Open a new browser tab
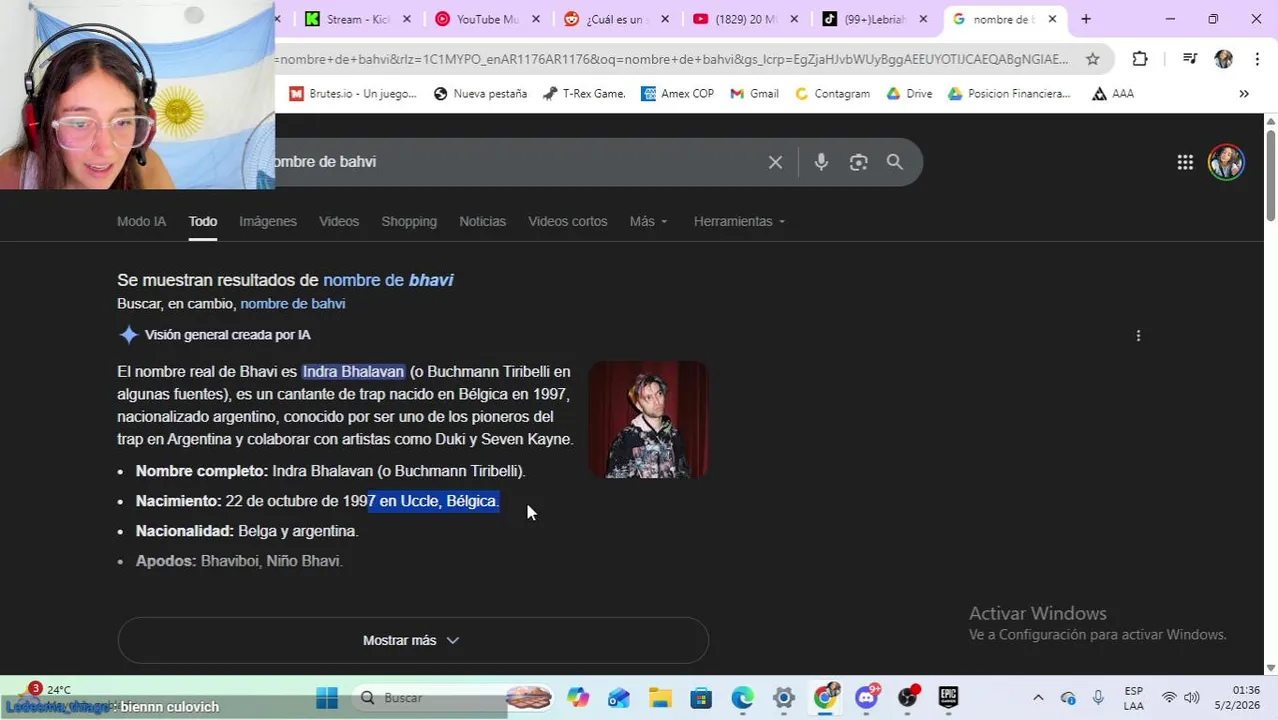The height and width of the screenshot is (720, 1278). point(1086,19)
